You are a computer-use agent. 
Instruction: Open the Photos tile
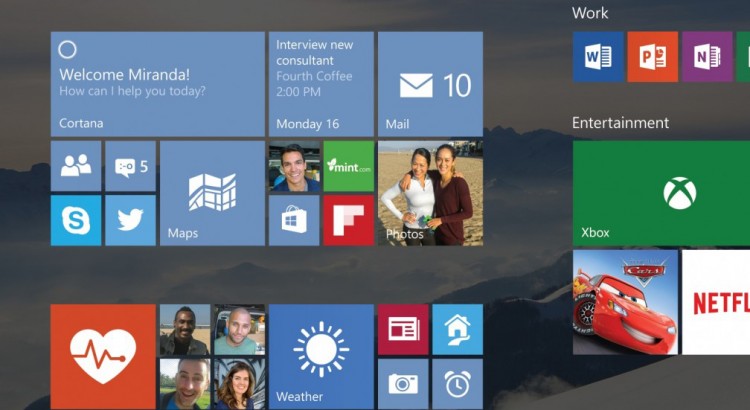click(x=430, y=193)
